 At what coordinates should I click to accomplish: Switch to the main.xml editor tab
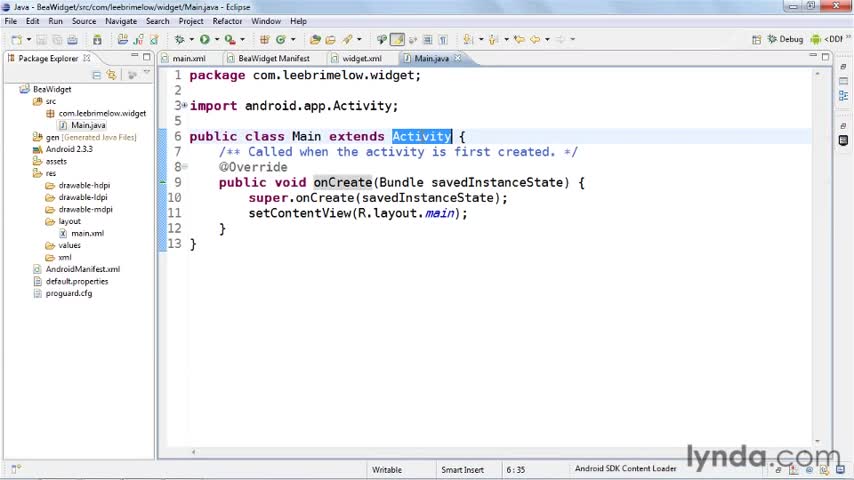click(x=188, y=58)
